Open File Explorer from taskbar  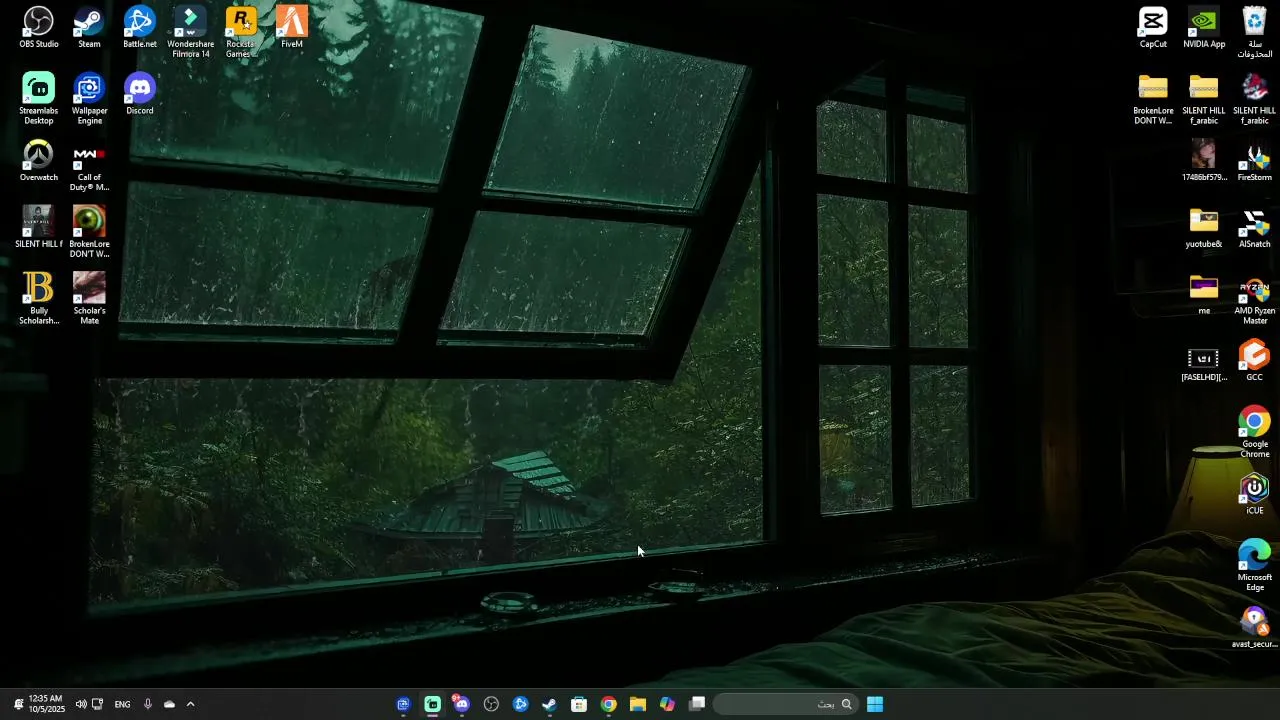[x=638, y=704]
